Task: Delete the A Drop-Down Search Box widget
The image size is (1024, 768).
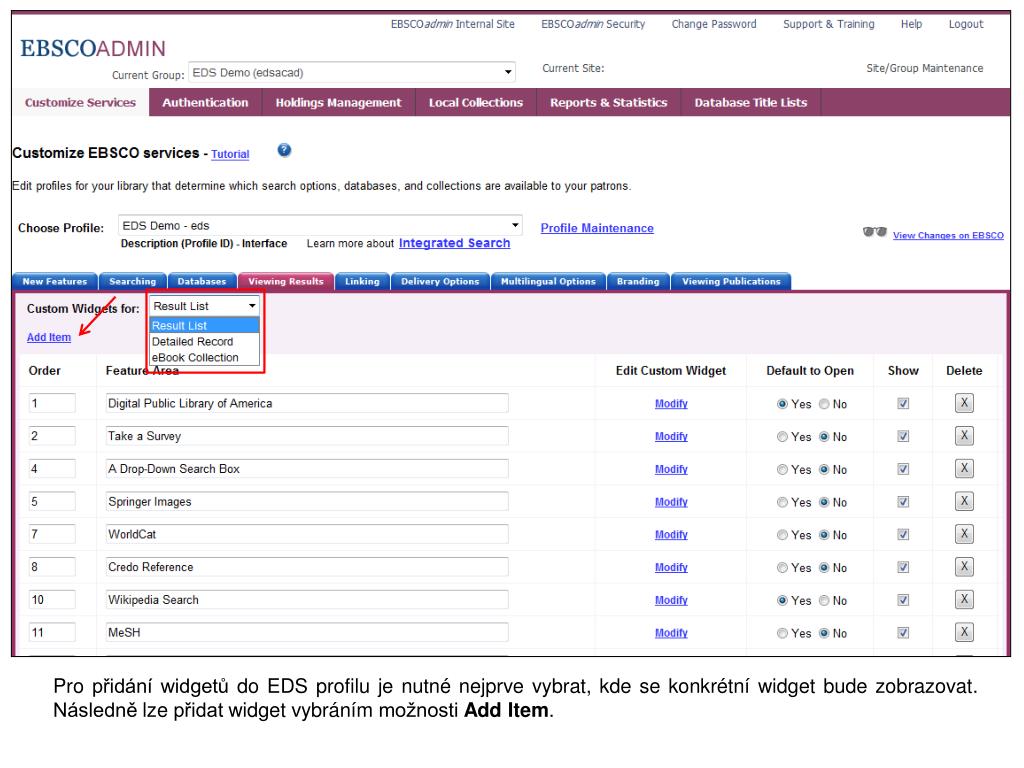Action: pos(964,468)
